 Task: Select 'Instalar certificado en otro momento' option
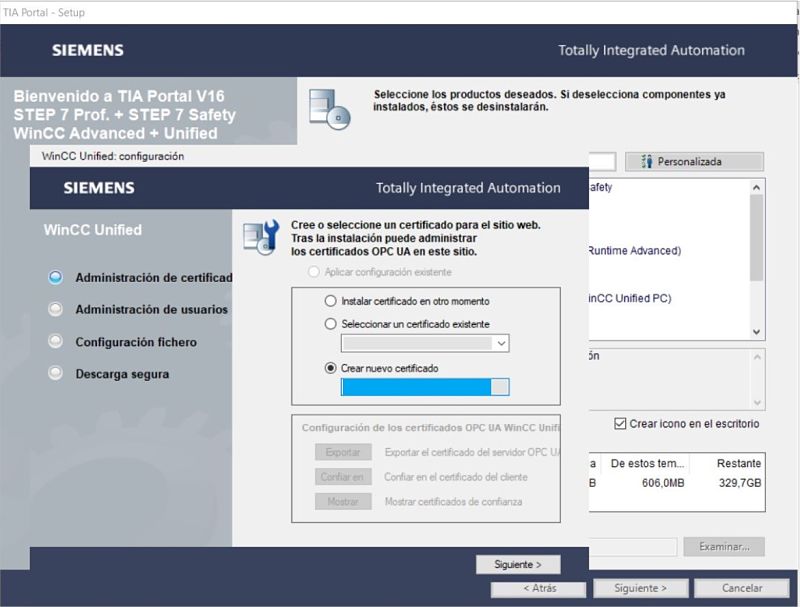pos(331,301)
